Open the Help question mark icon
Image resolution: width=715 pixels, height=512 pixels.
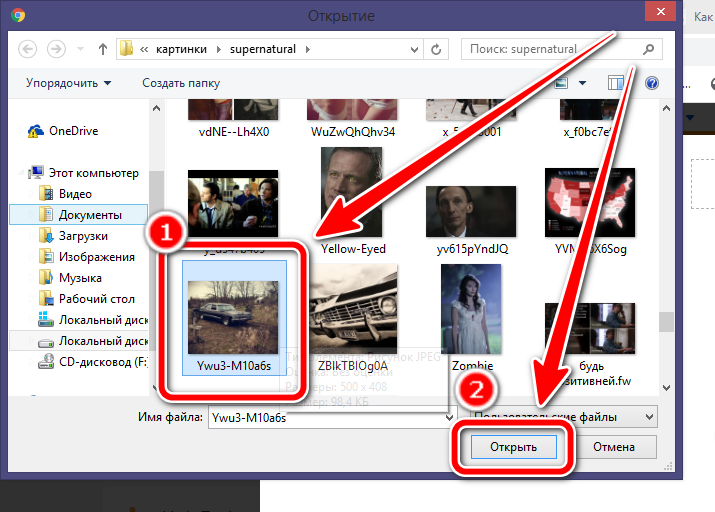[652, 83]
